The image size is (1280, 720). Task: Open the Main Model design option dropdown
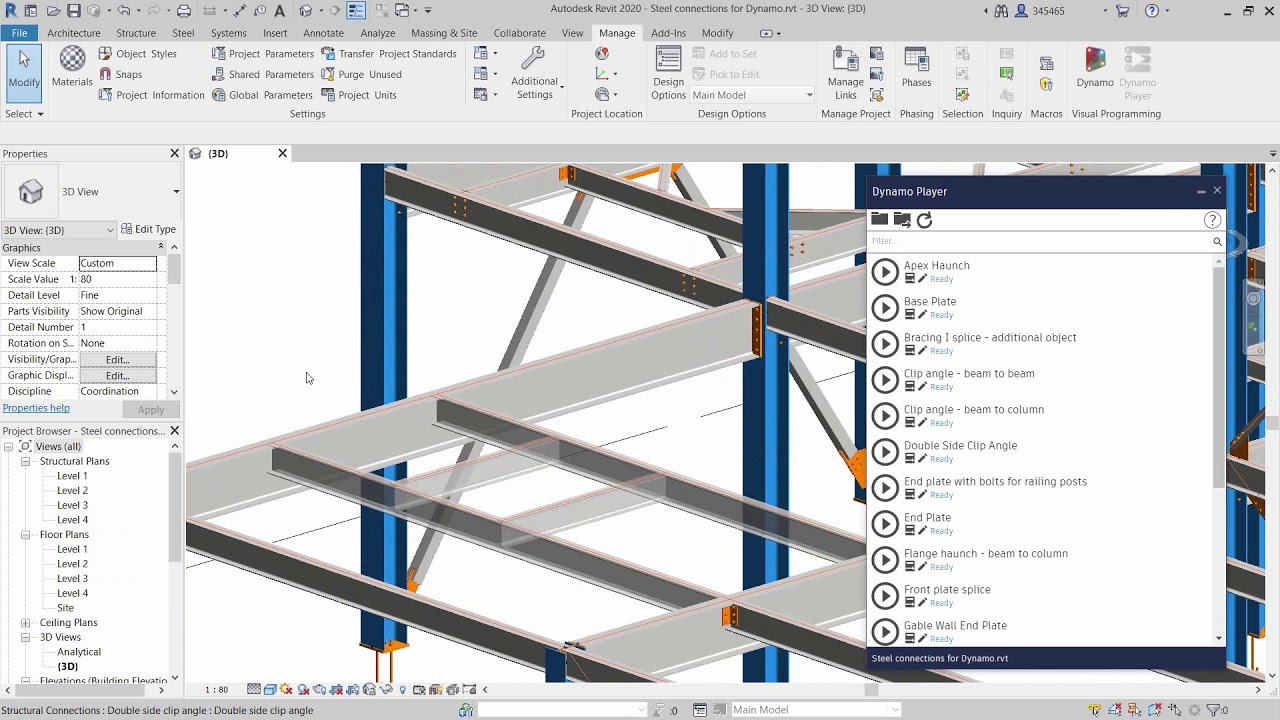click(x=752, y=95)
